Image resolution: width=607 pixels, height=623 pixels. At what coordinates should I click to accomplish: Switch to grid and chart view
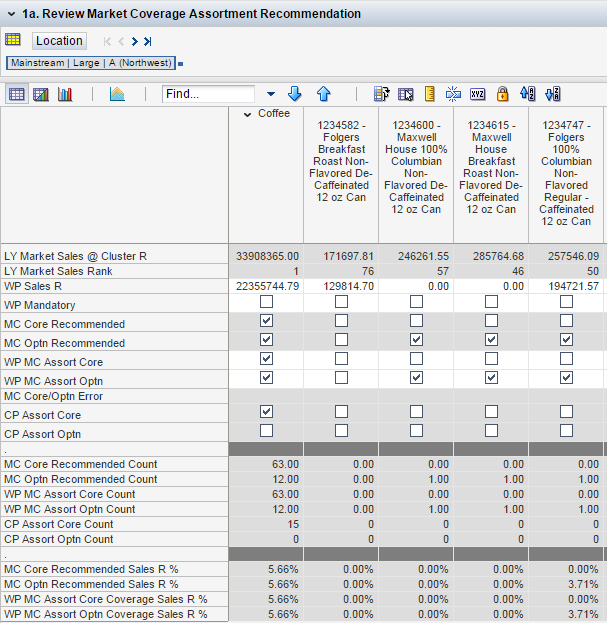pos(41,94)
